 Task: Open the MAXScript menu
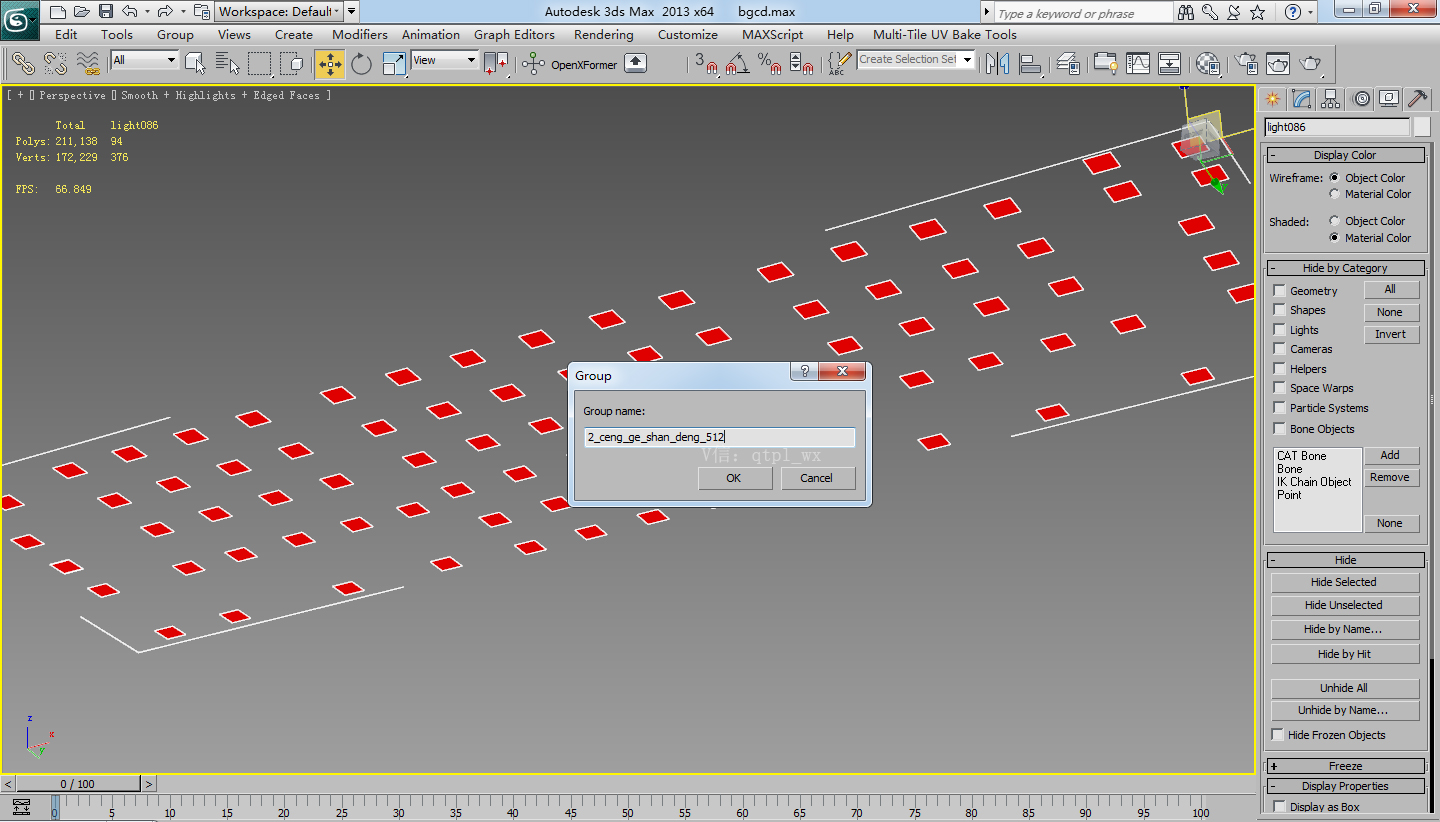click(773, 34)
